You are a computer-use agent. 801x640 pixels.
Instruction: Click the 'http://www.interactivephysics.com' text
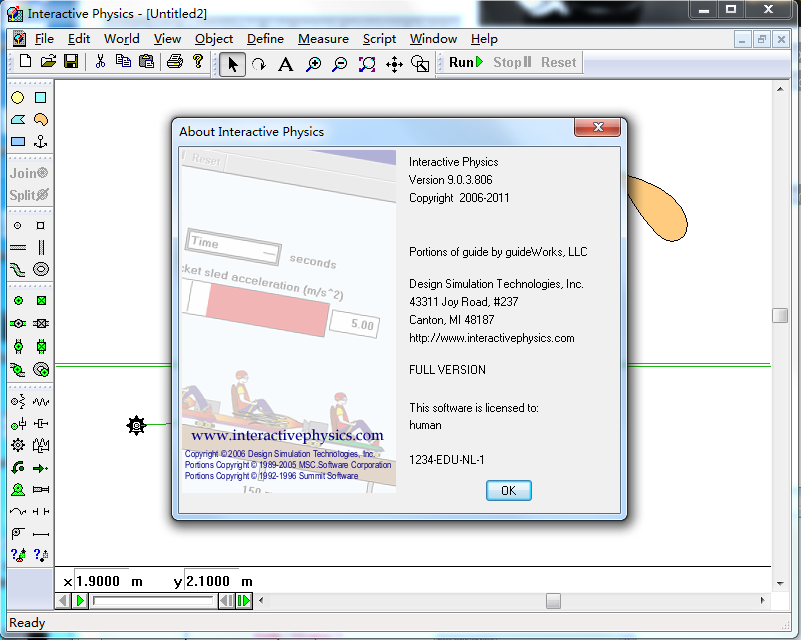tap(491, 338)
